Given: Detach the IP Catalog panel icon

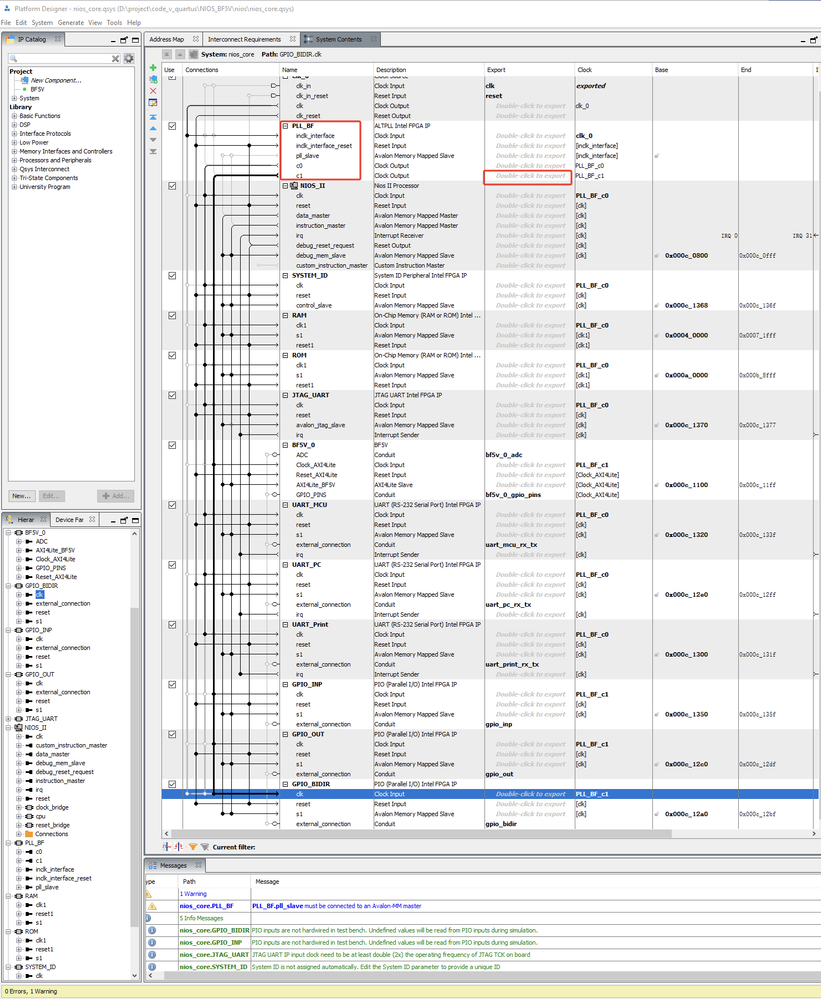Looking at the screenshot, I should [124, 40].
